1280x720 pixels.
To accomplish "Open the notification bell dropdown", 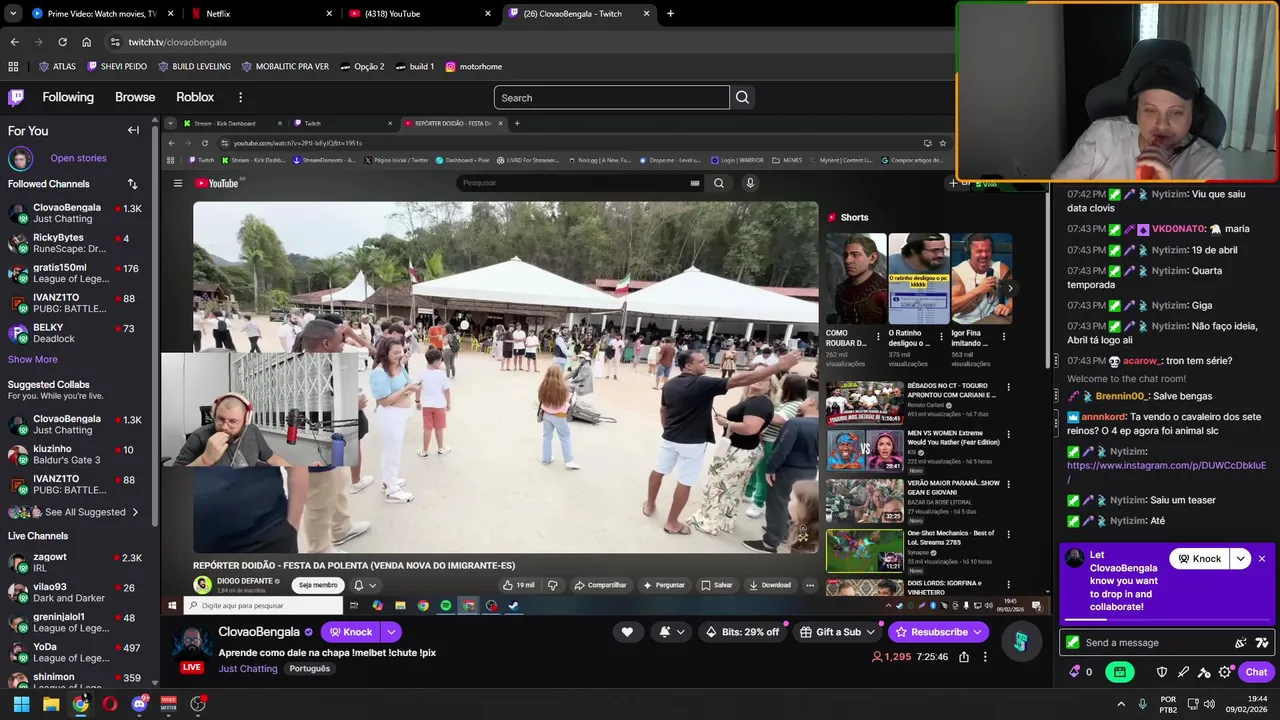I will pyautogui.click(x=671, y=631).
